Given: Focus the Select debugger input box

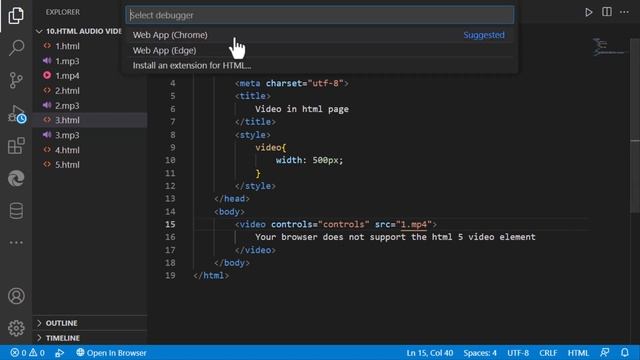Looking at the screenshot, I should click(x=320, y=15).
